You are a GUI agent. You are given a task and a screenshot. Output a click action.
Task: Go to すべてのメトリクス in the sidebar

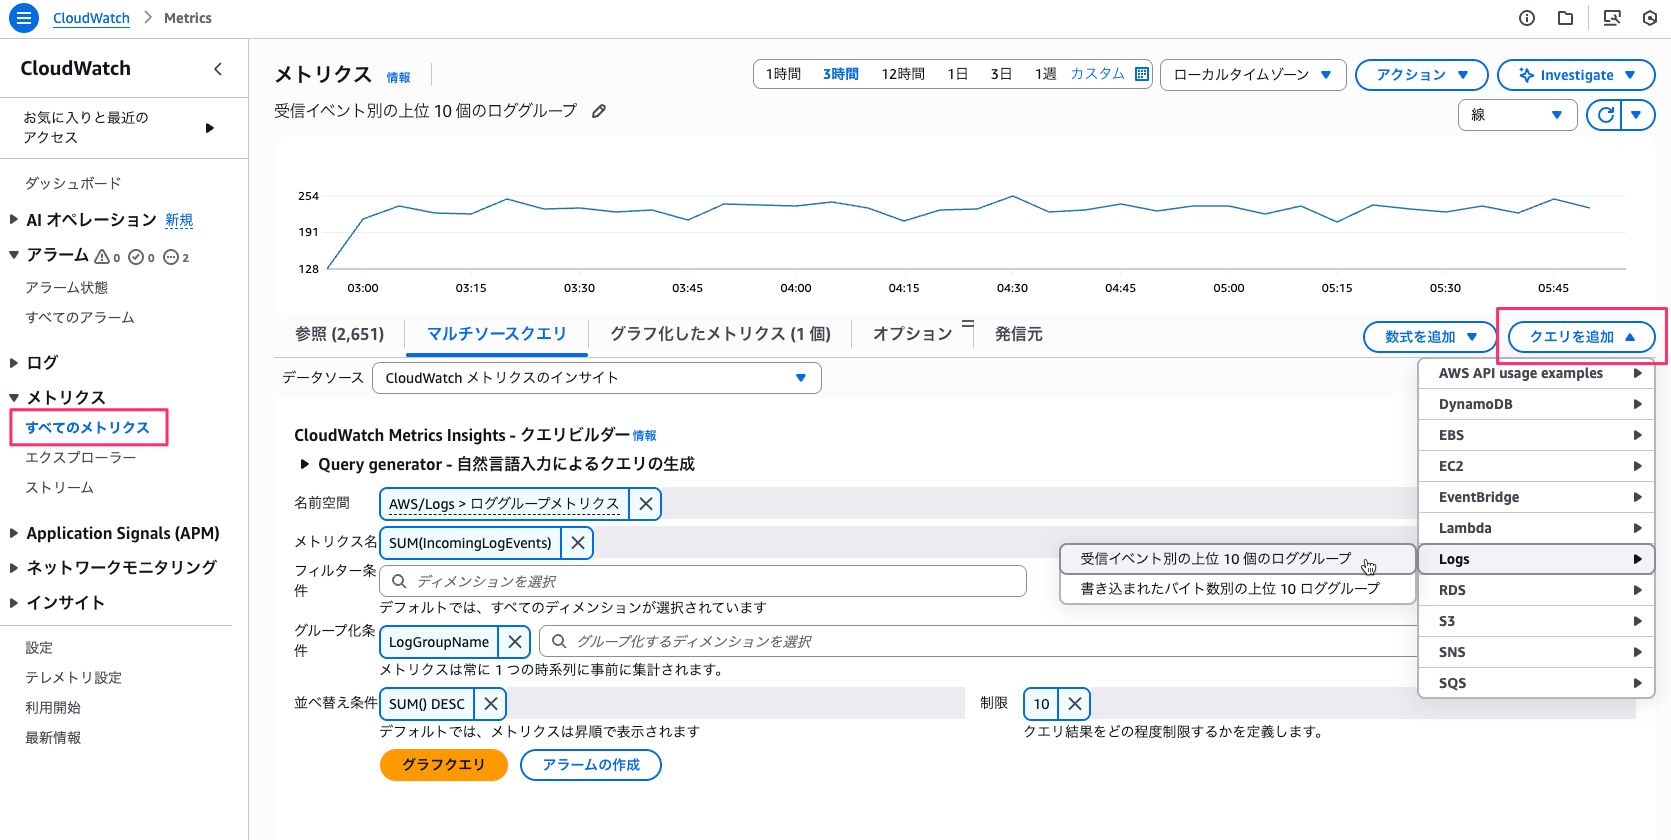point(88,427)
